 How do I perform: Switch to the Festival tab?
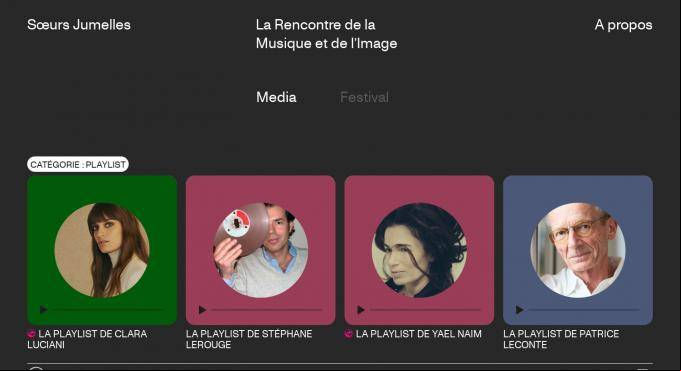364,97
